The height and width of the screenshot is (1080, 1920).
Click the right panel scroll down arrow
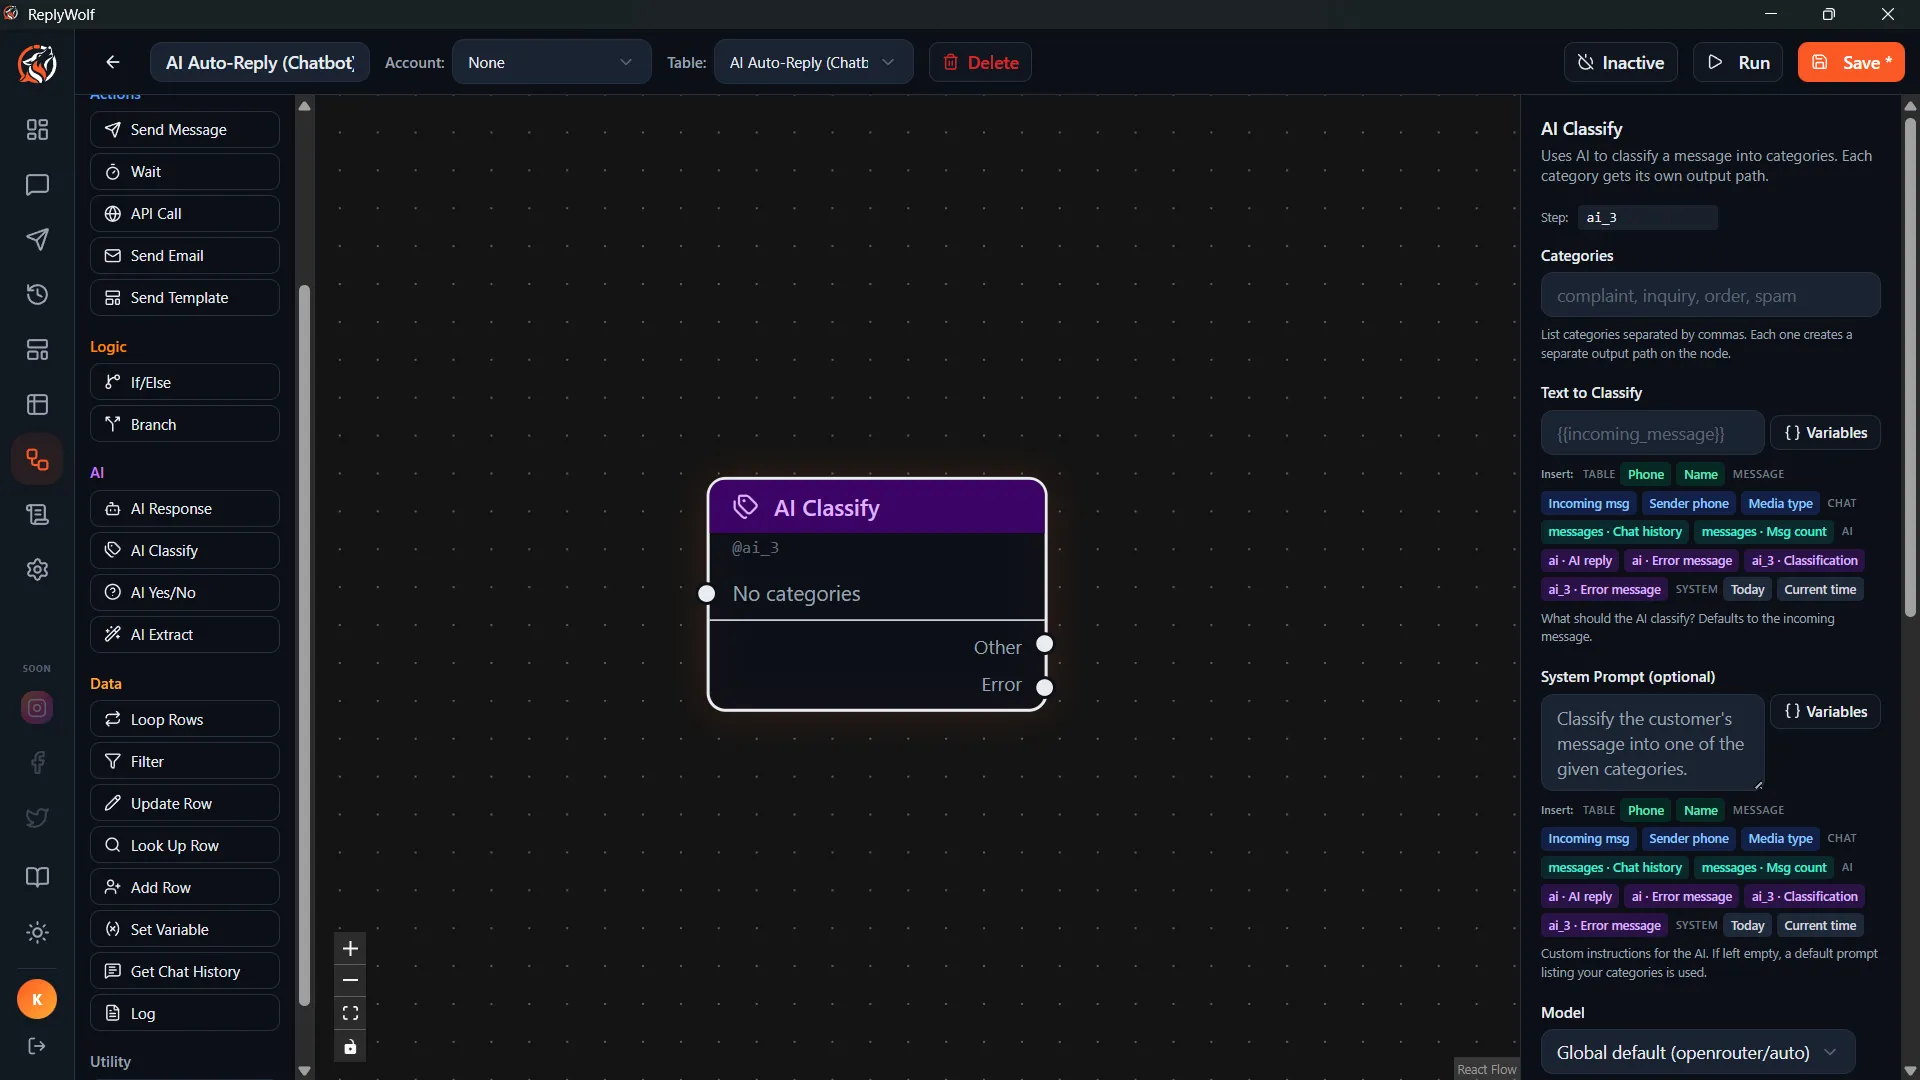coord(1910,1071)
